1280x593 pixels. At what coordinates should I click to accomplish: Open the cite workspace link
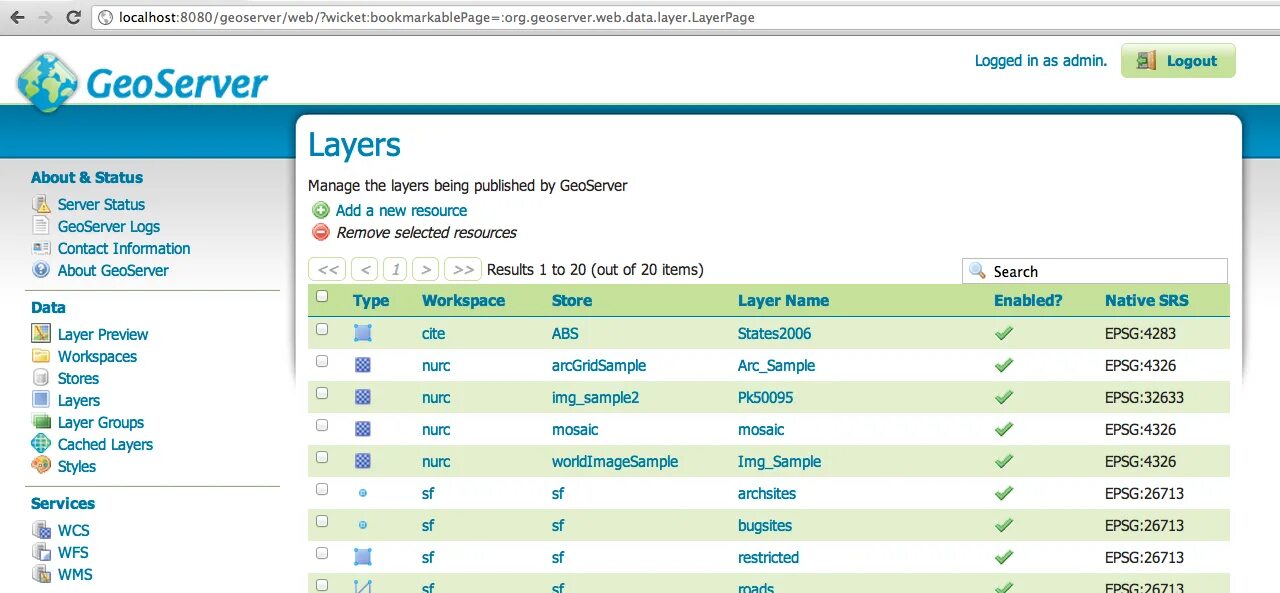[x=433, y=333]
